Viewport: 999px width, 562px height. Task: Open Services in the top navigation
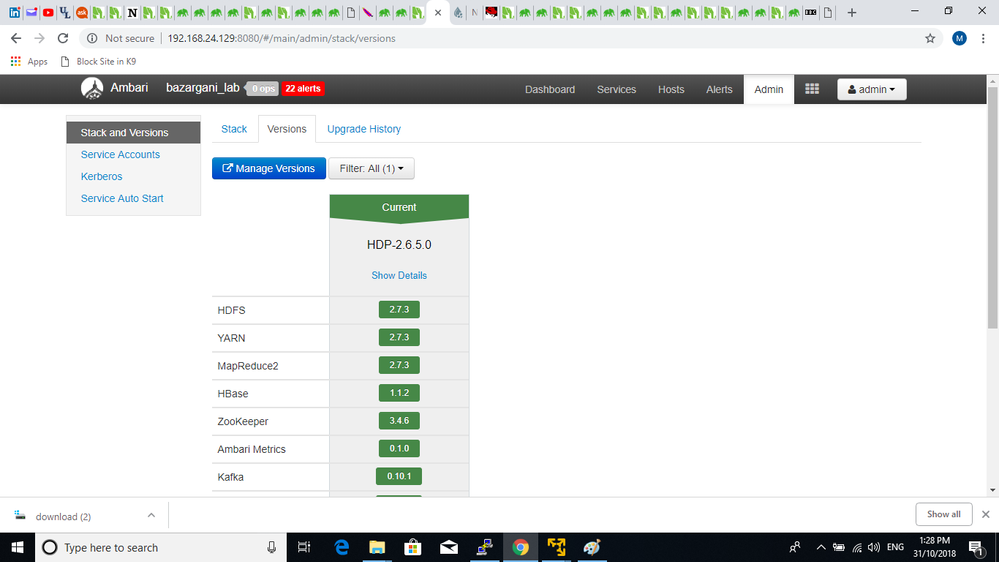click(616, 89)
